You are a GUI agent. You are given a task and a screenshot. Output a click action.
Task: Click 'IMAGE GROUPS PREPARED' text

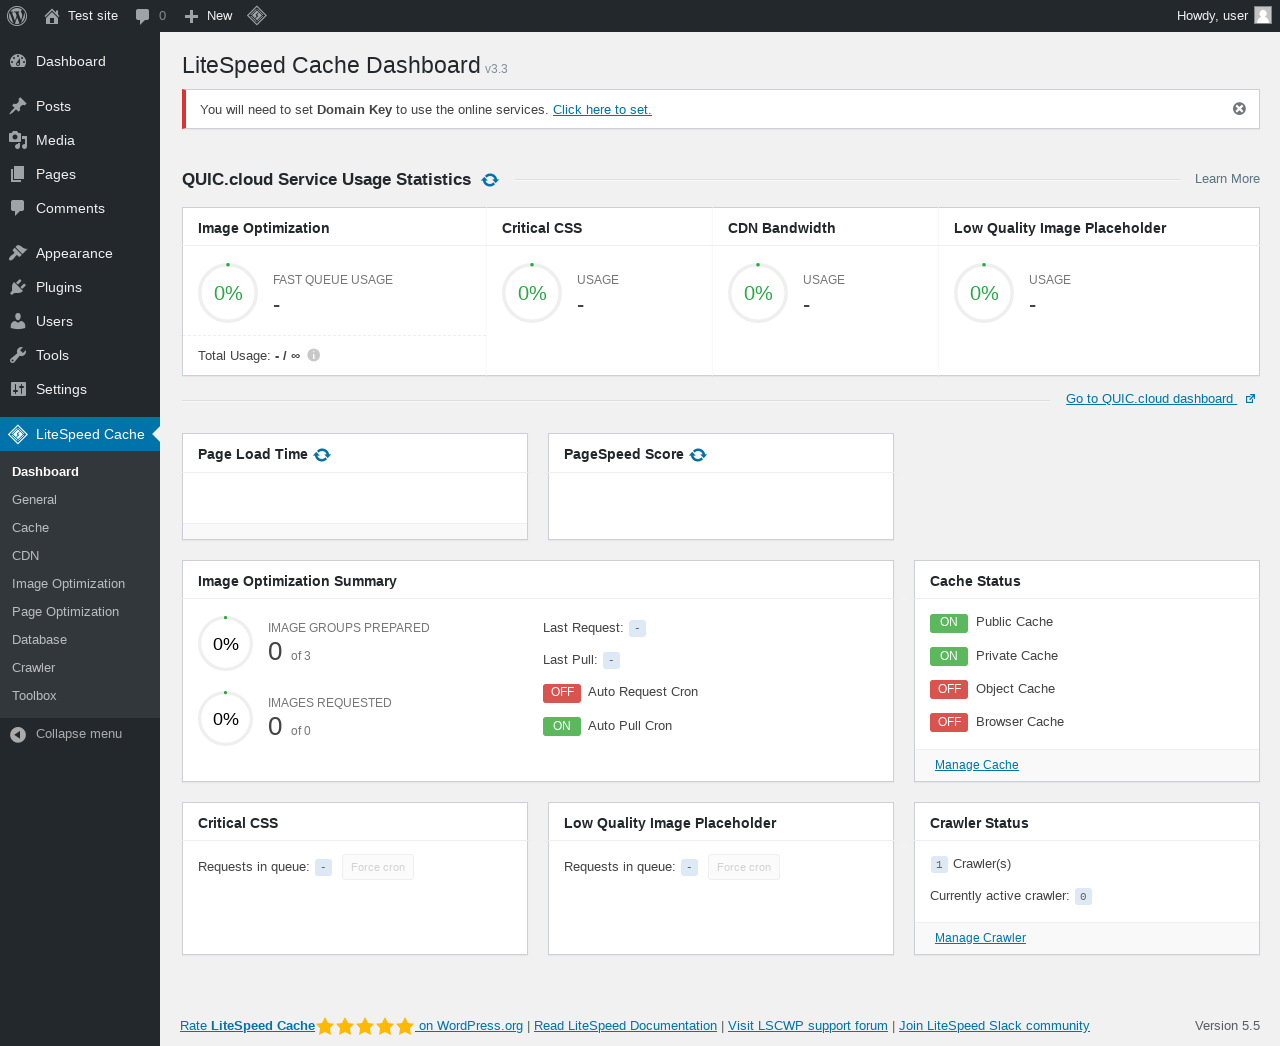click(x=349, y=628)
